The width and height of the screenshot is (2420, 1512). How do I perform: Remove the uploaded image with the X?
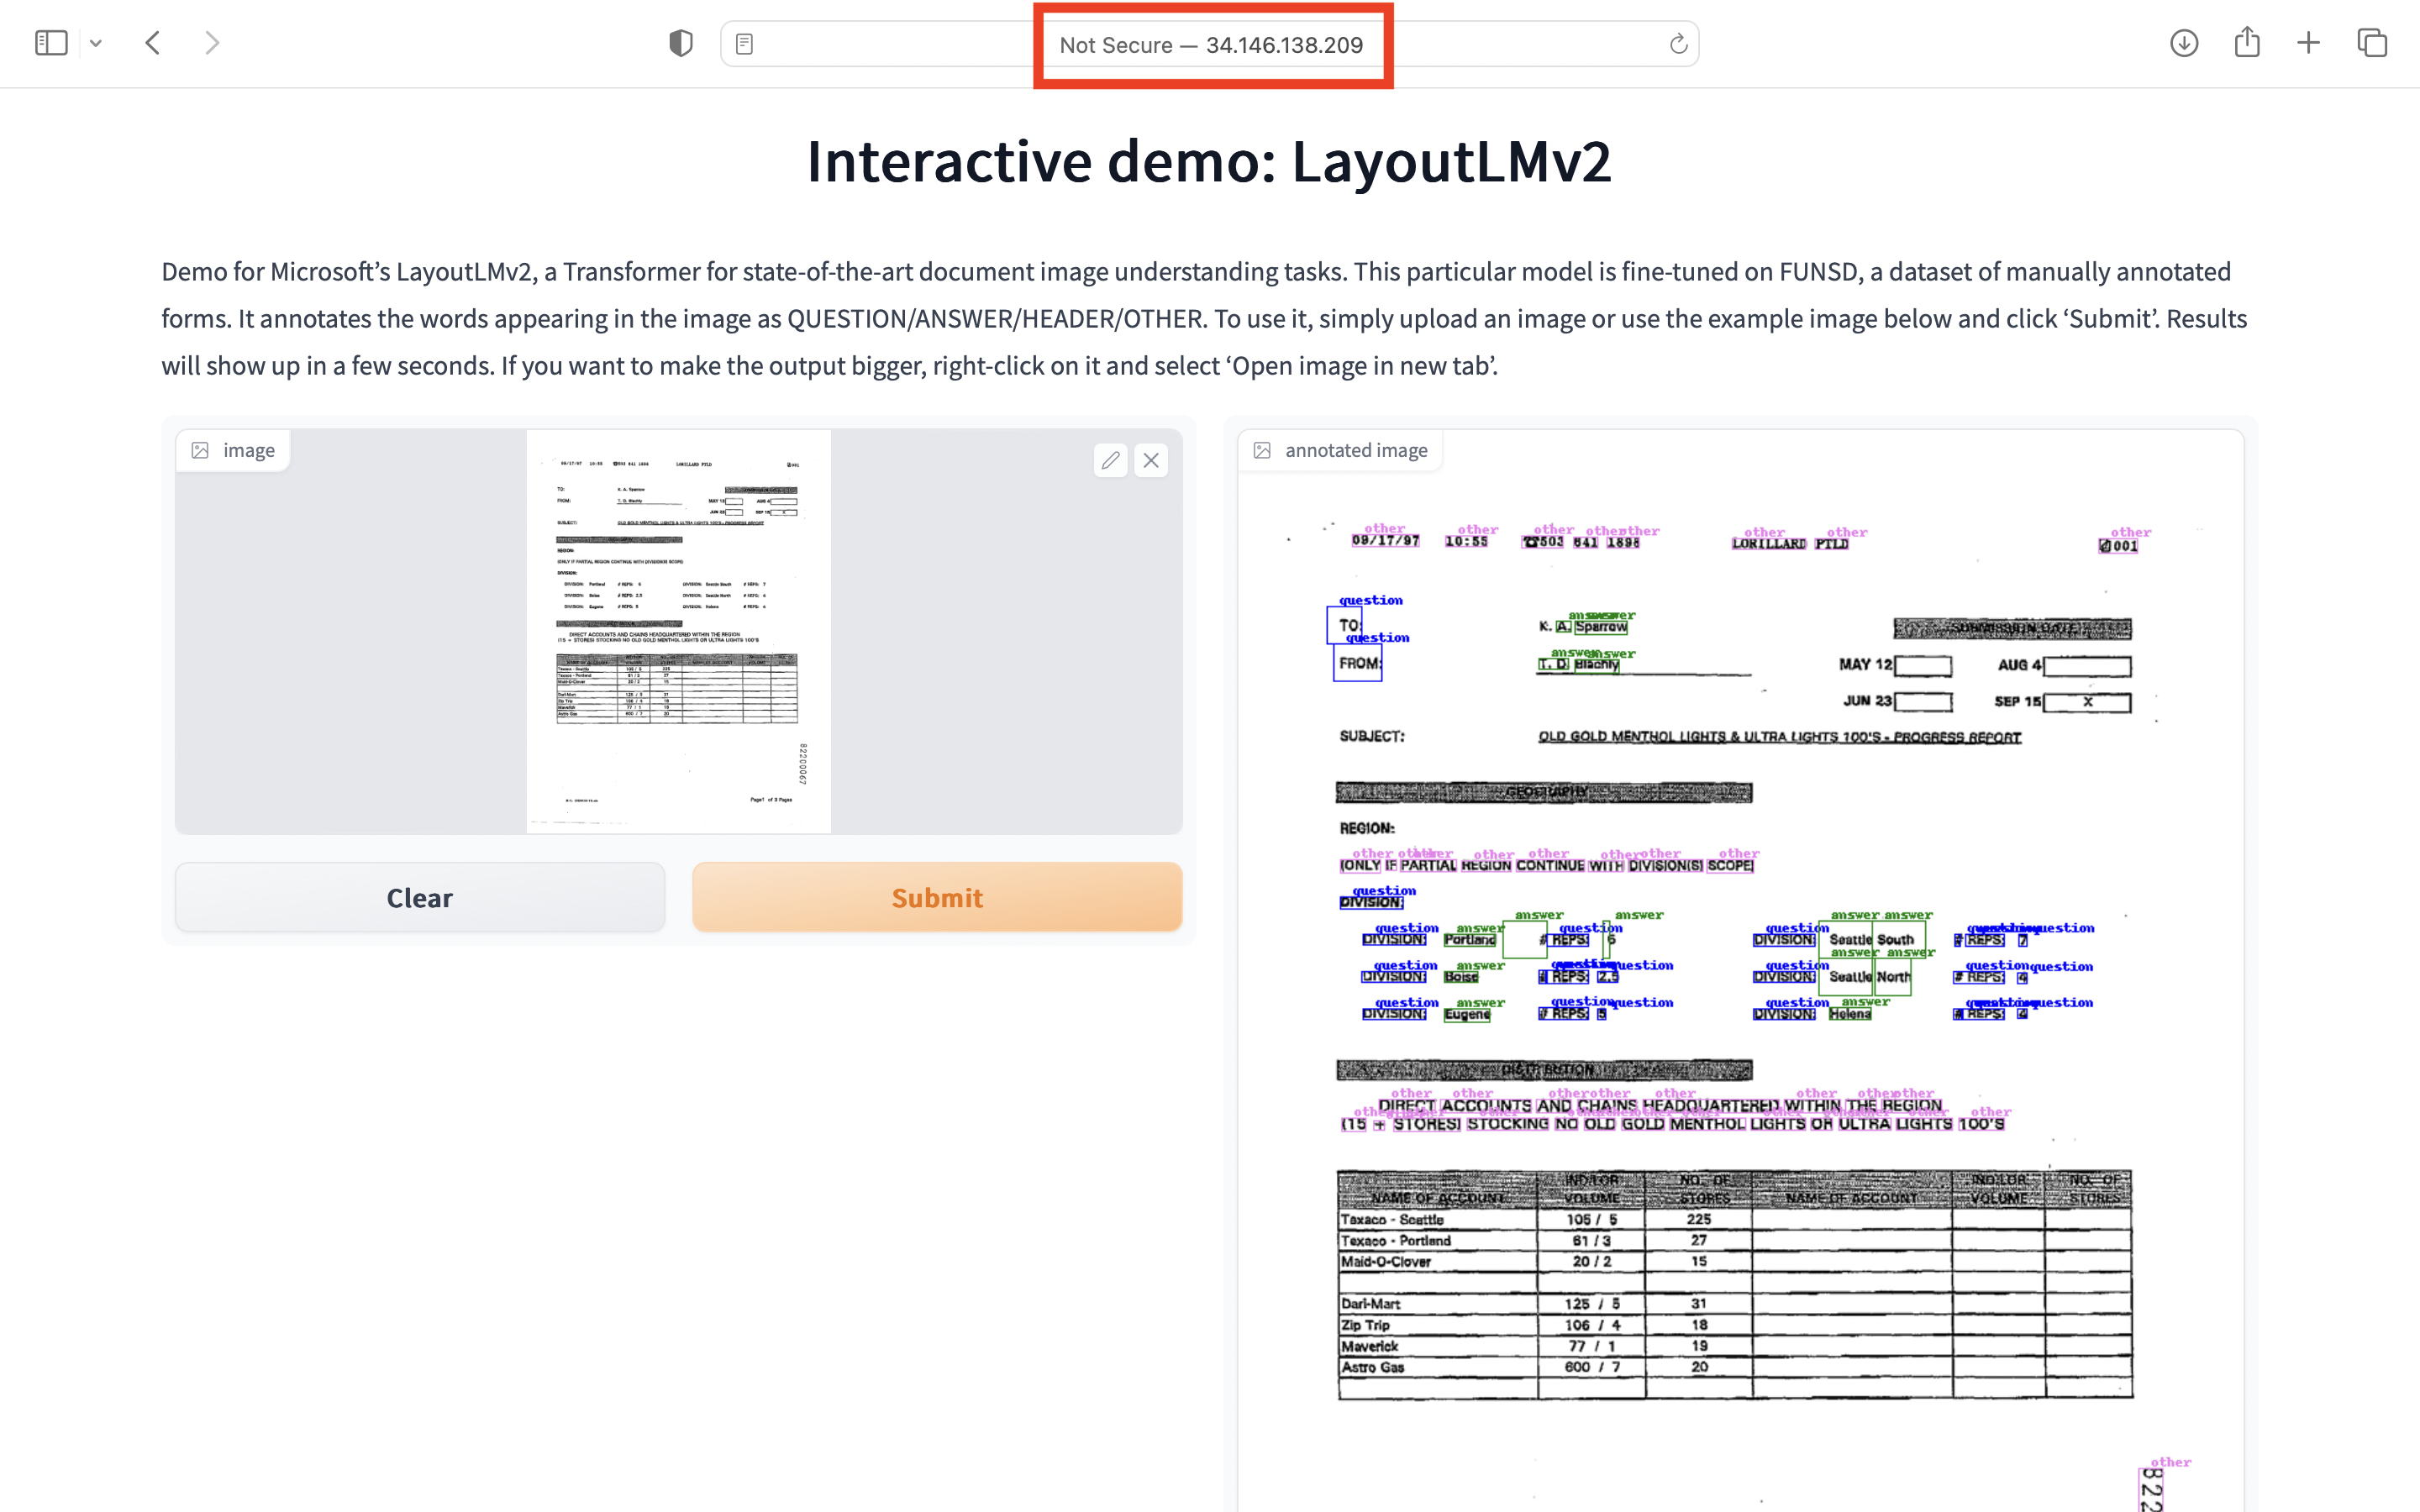(1151, 460)
